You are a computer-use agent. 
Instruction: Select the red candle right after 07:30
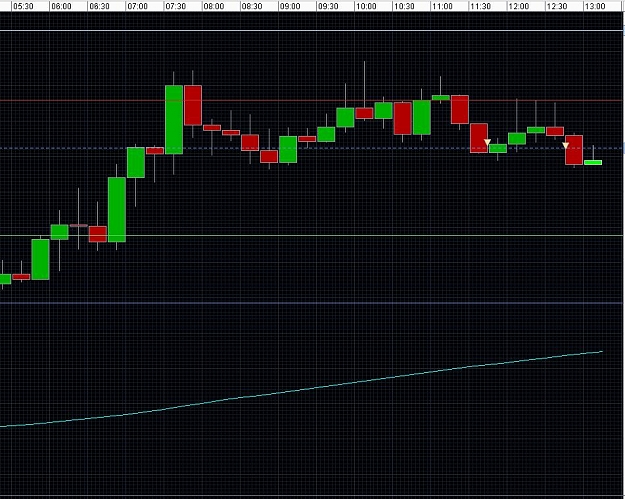pos(193,105)
